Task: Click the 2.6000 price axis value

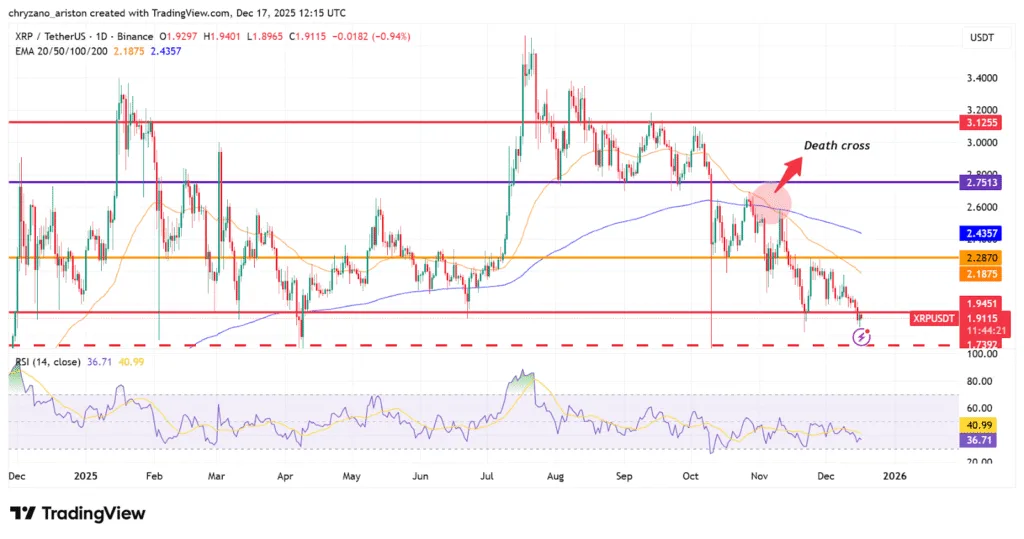Action: [982, 208]
